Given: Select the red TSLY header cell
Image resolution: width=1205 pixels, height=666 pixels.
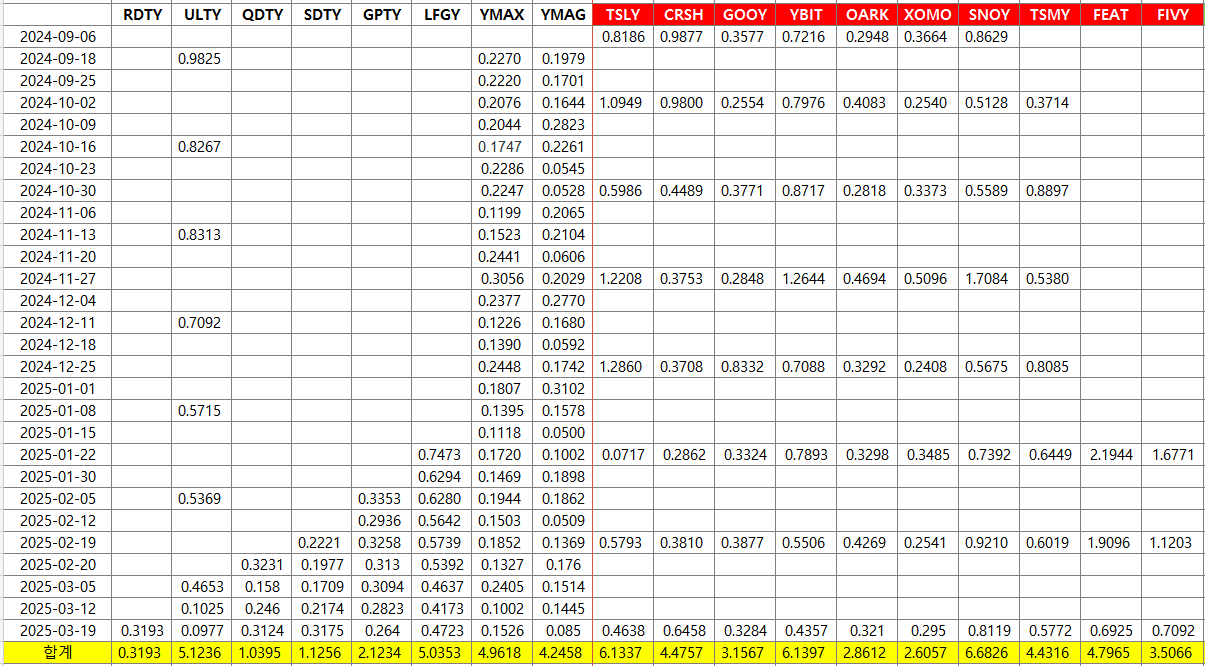Looking at the screenshot, I should pos(623,15).
